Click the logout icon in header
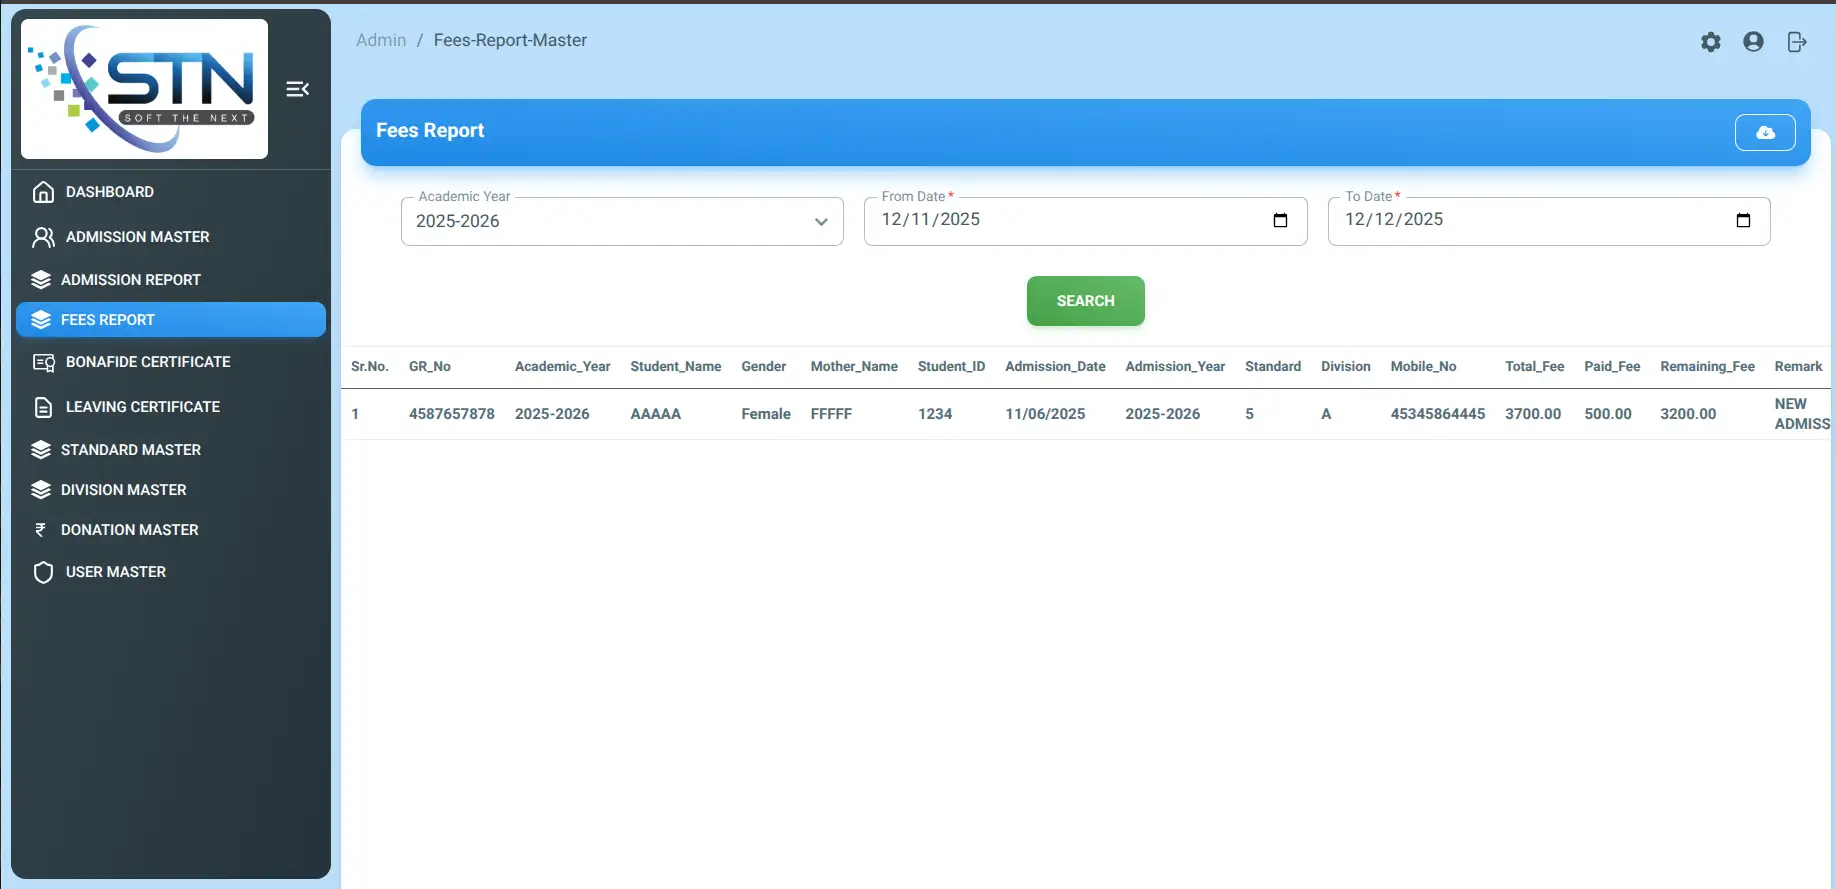Screen dimensions: 1836x889 (1796, 42)
